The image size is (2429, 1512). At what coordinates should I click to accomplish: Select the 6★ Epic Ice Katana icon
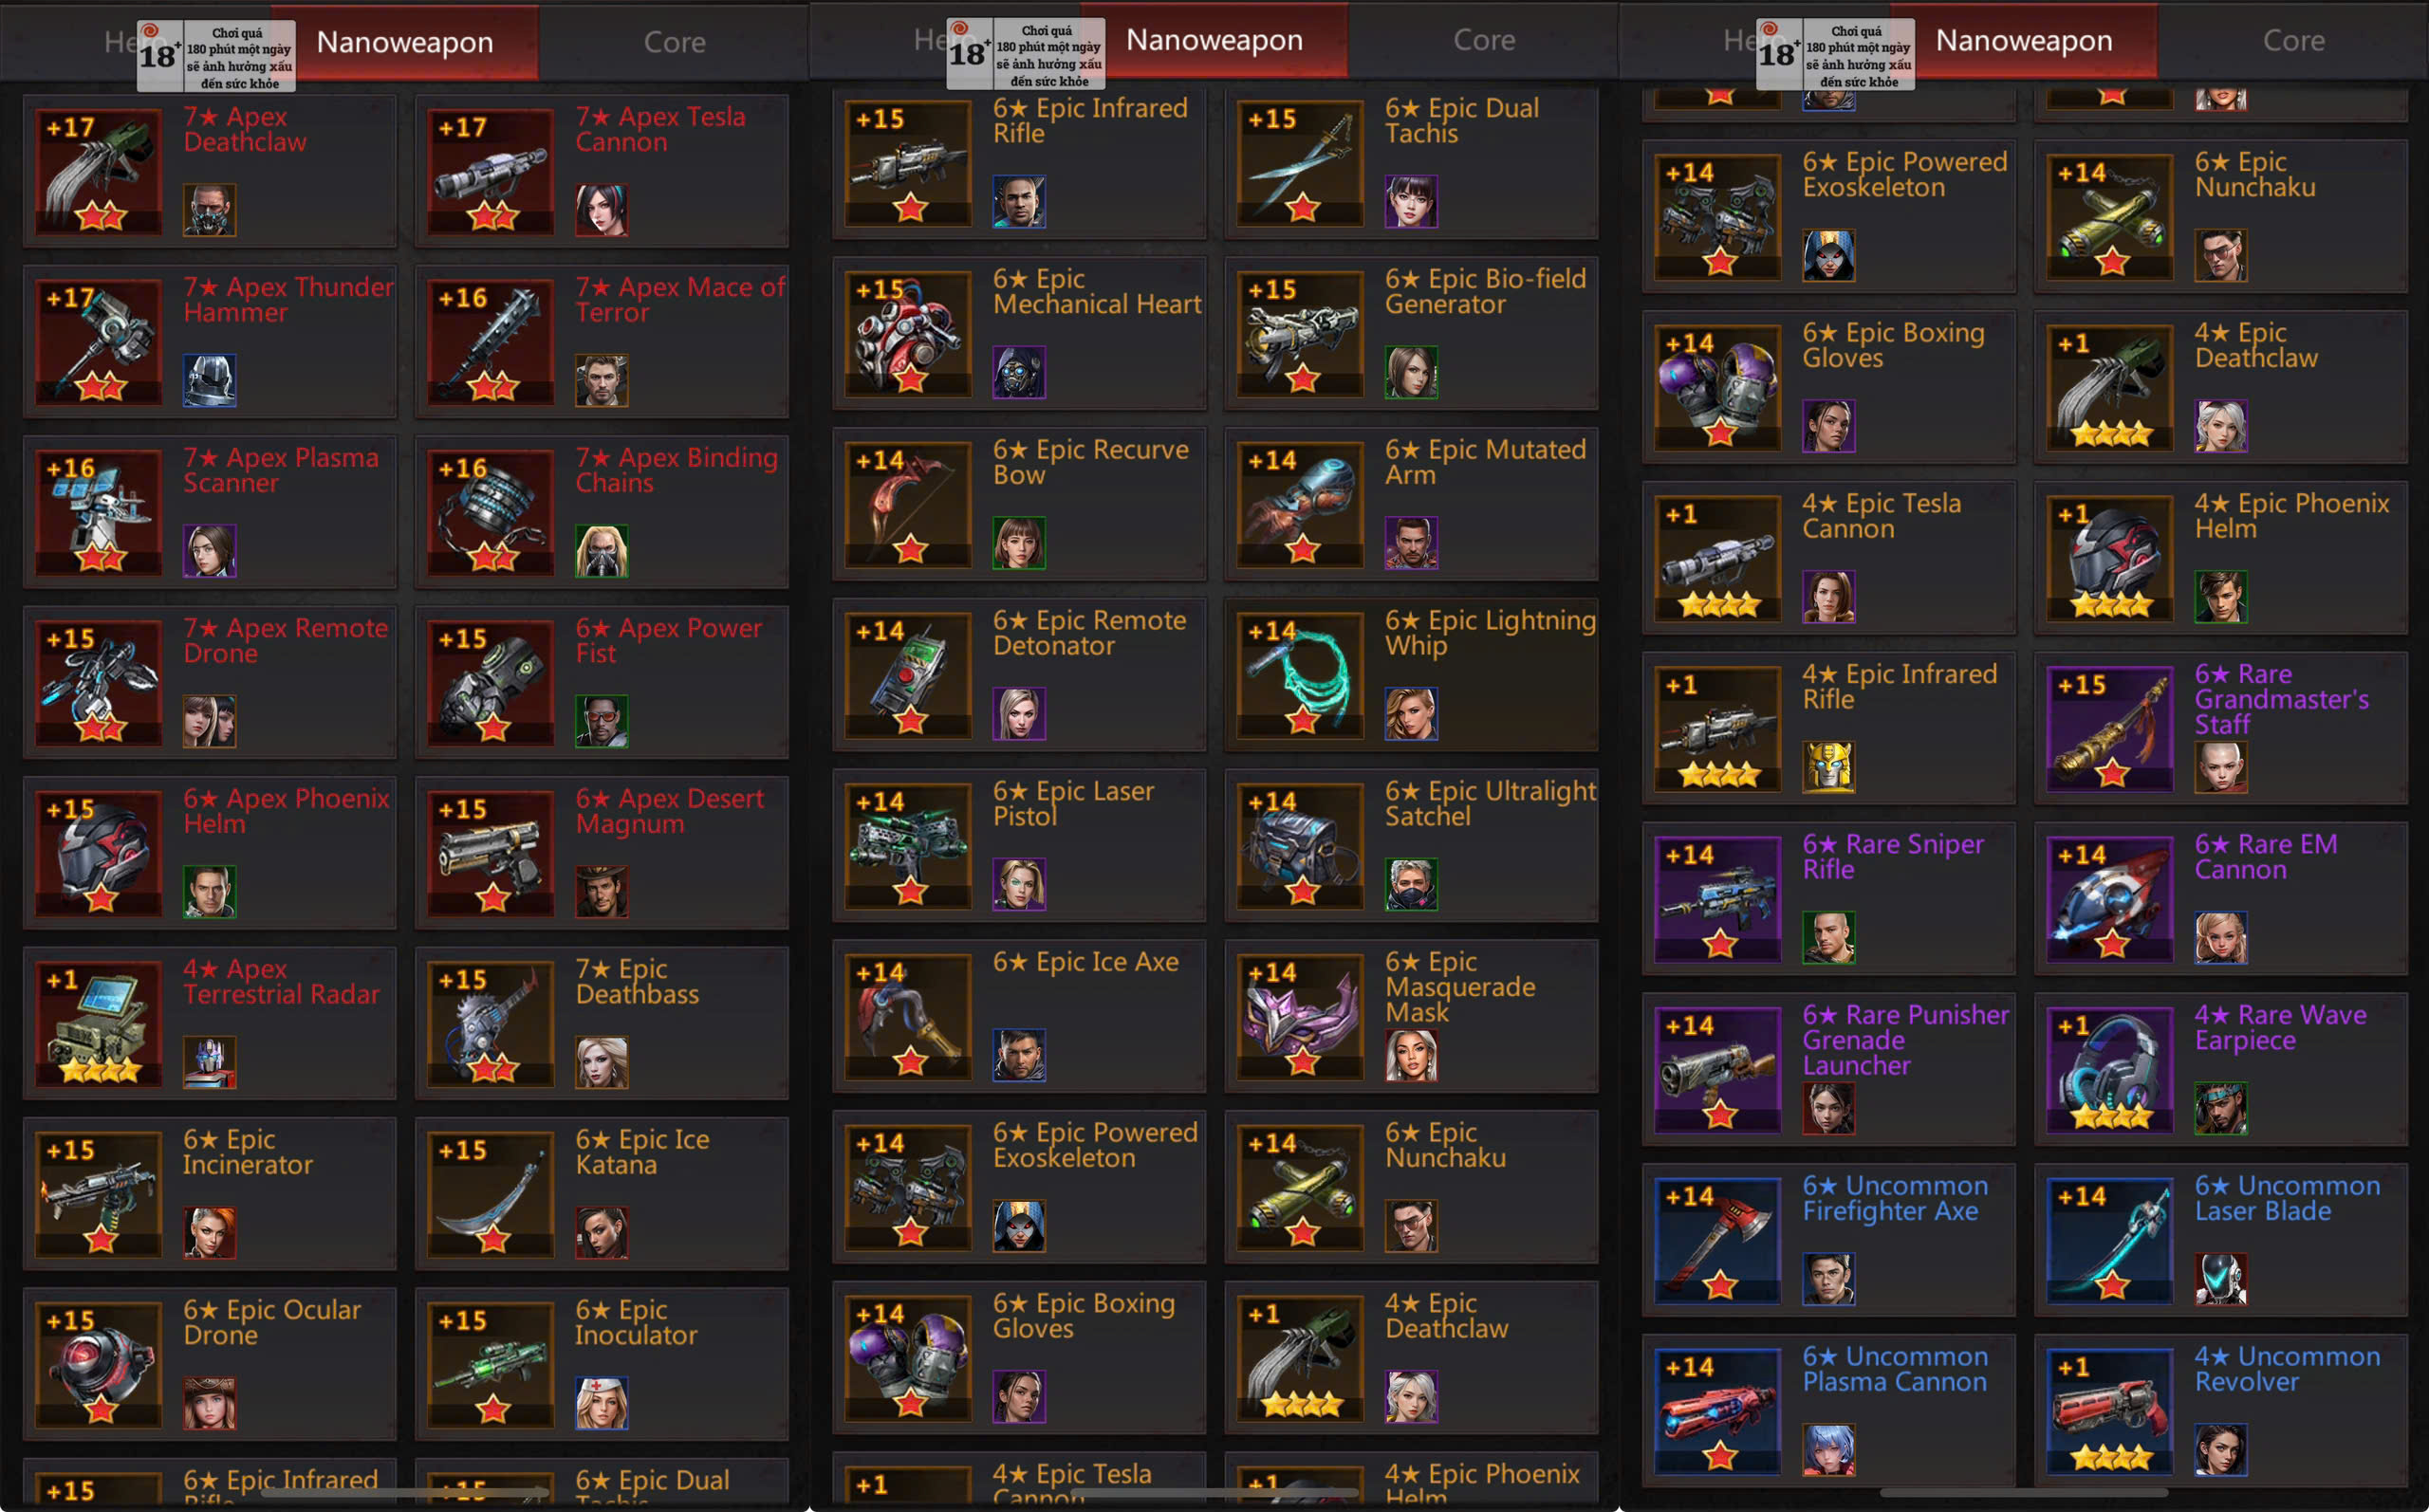[x=491, y=1195]
